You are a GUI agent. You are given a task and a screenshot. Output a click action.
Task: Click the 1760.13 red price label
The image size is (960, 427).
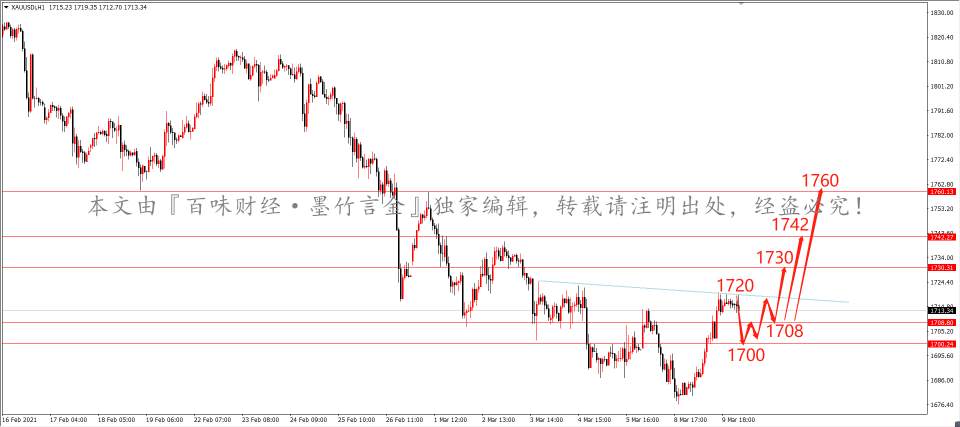[942, 192]
